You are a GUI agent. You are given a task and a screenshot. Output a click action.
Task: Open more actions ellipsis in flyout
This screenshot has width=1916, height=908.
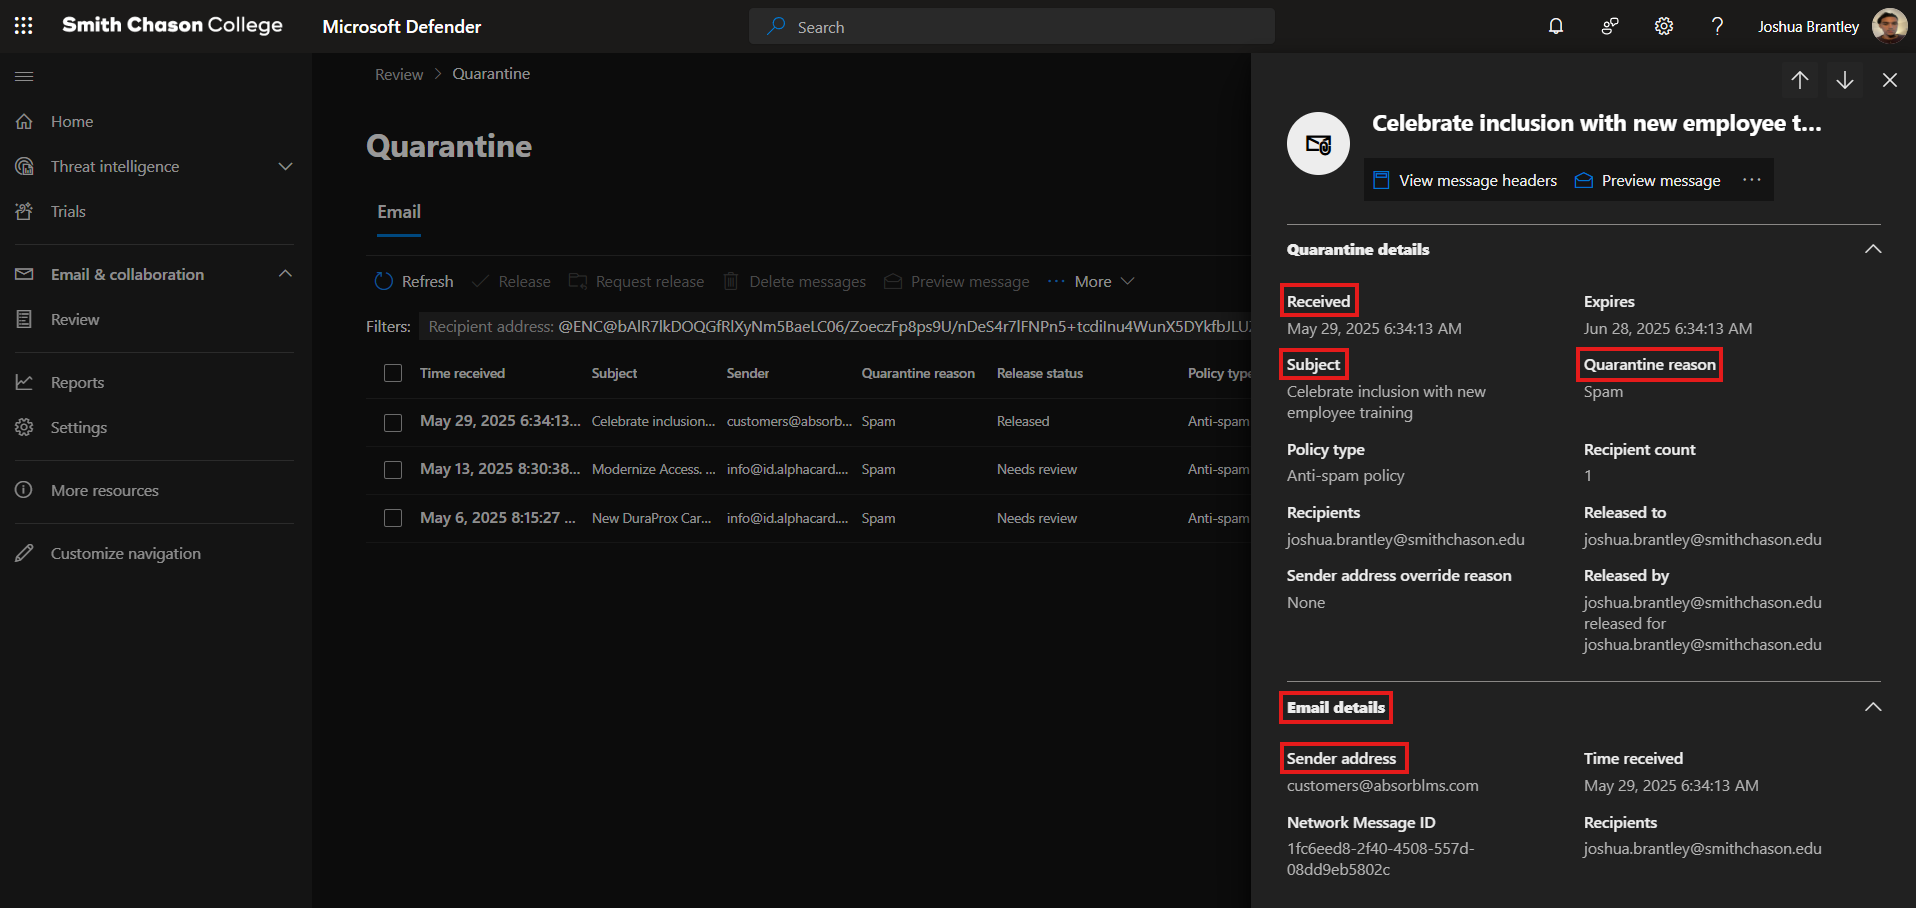pyautogui.click(x=1751, y=180)
